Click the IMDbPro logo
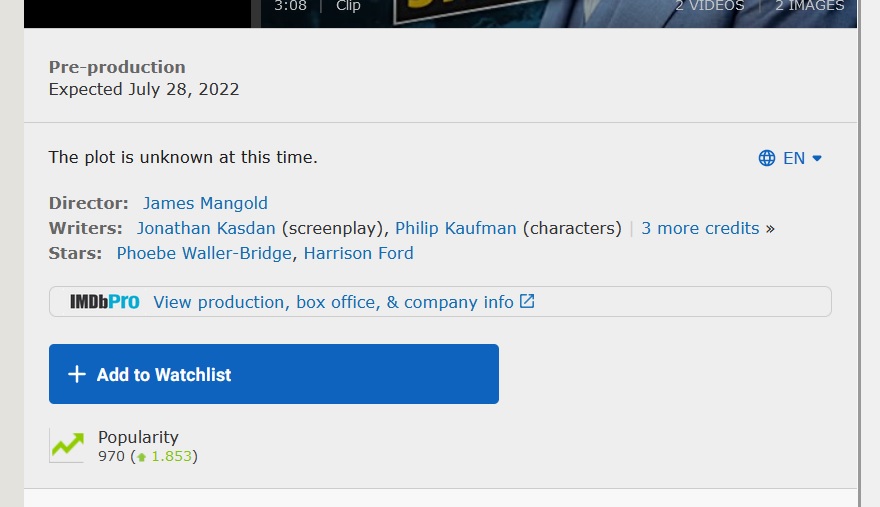This screenshot has height=507, width=880. [x=104, y=302]
